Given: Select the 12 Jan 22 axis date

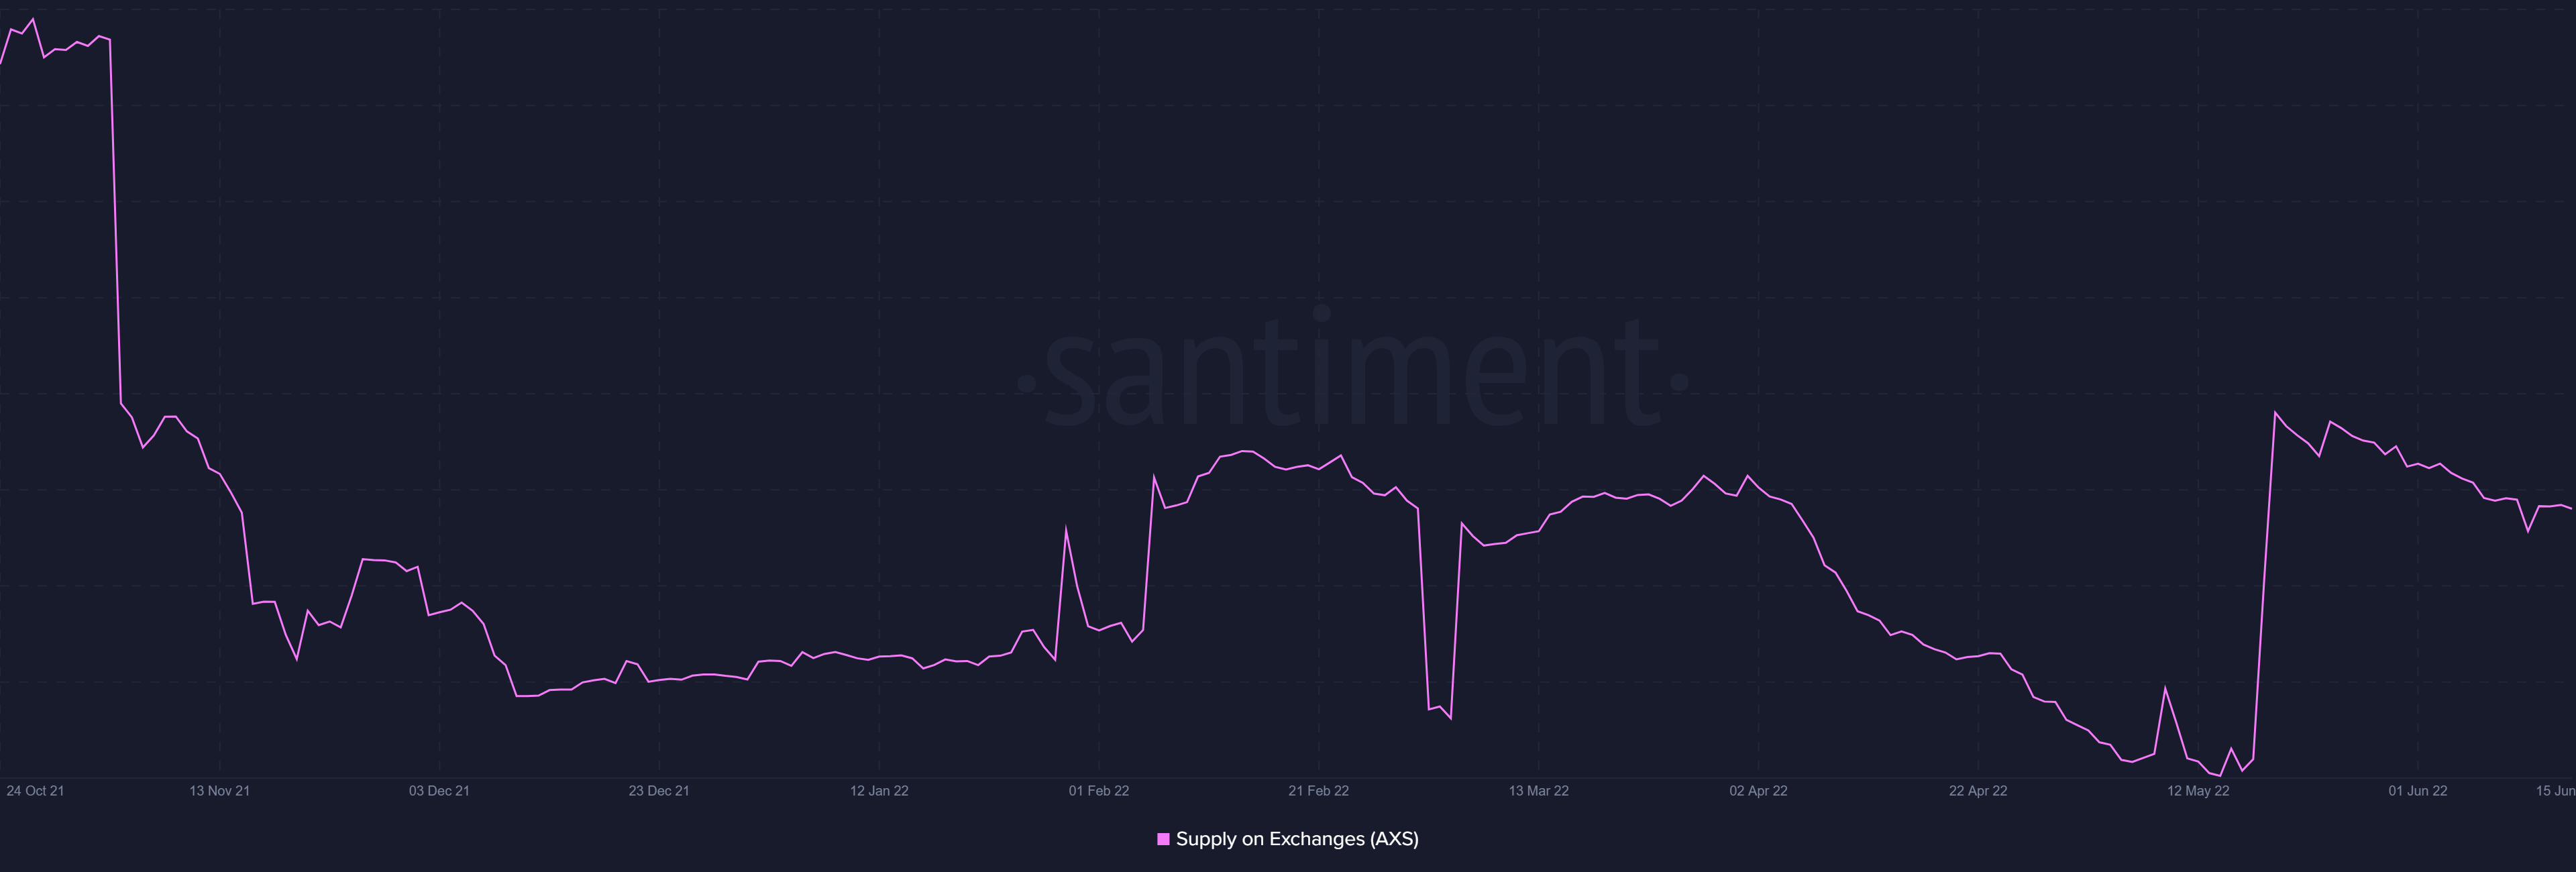Looking at the screenshot, I should click(879, 791).
